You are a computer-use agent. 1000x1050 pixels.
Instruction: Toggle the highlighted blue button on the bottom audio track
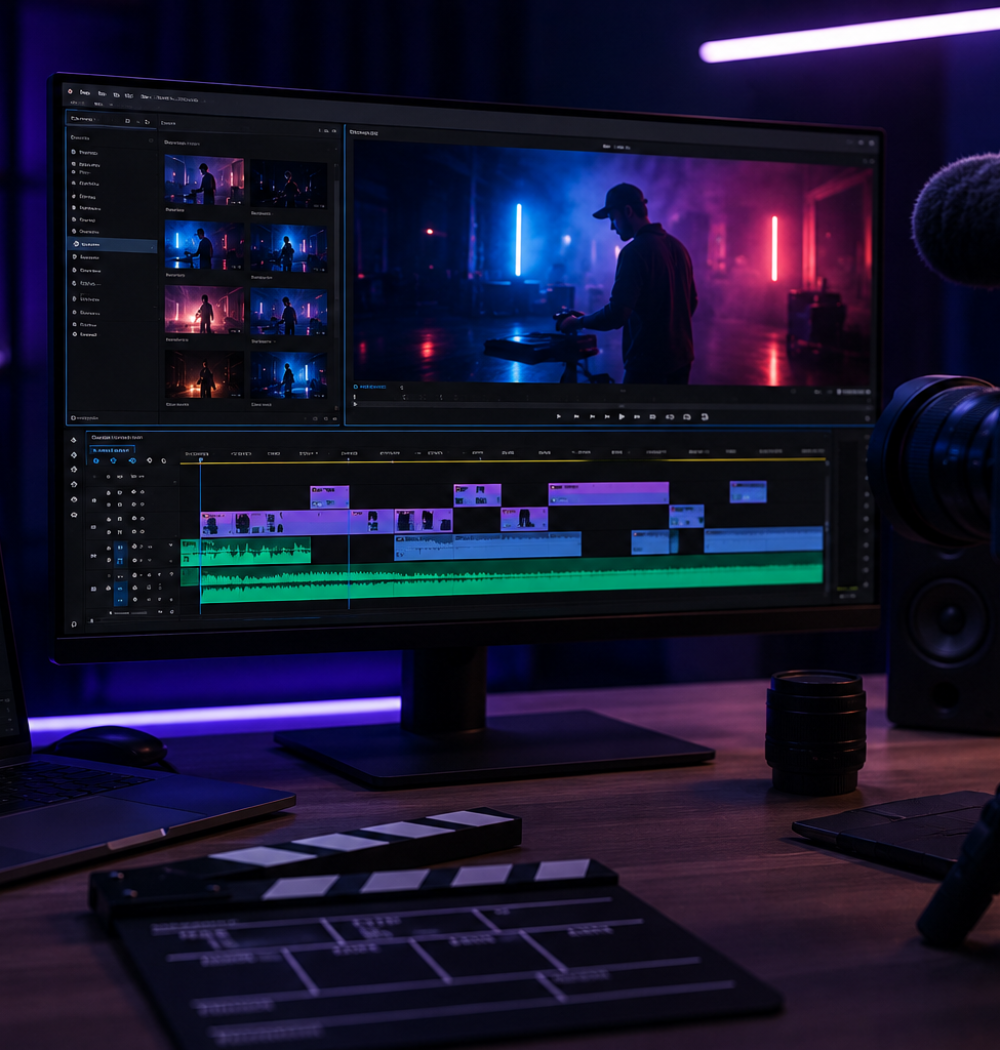[x=120, y=588]
